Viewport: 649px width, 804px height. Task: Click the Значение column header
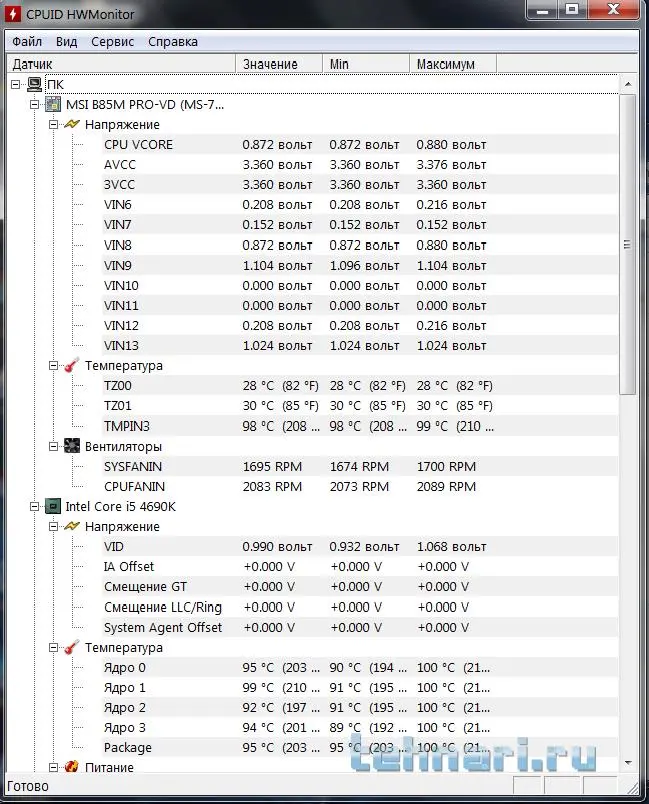click(279, 64)
